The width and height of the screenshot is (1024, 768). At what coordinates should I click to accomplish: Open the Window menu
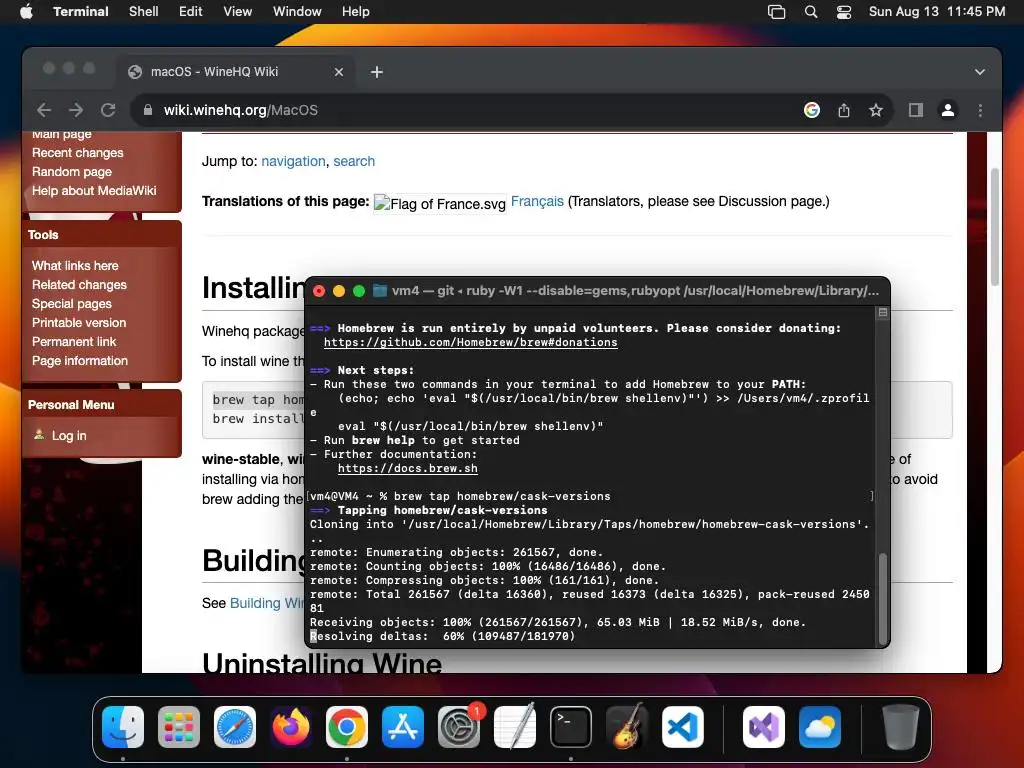[296, 12]
